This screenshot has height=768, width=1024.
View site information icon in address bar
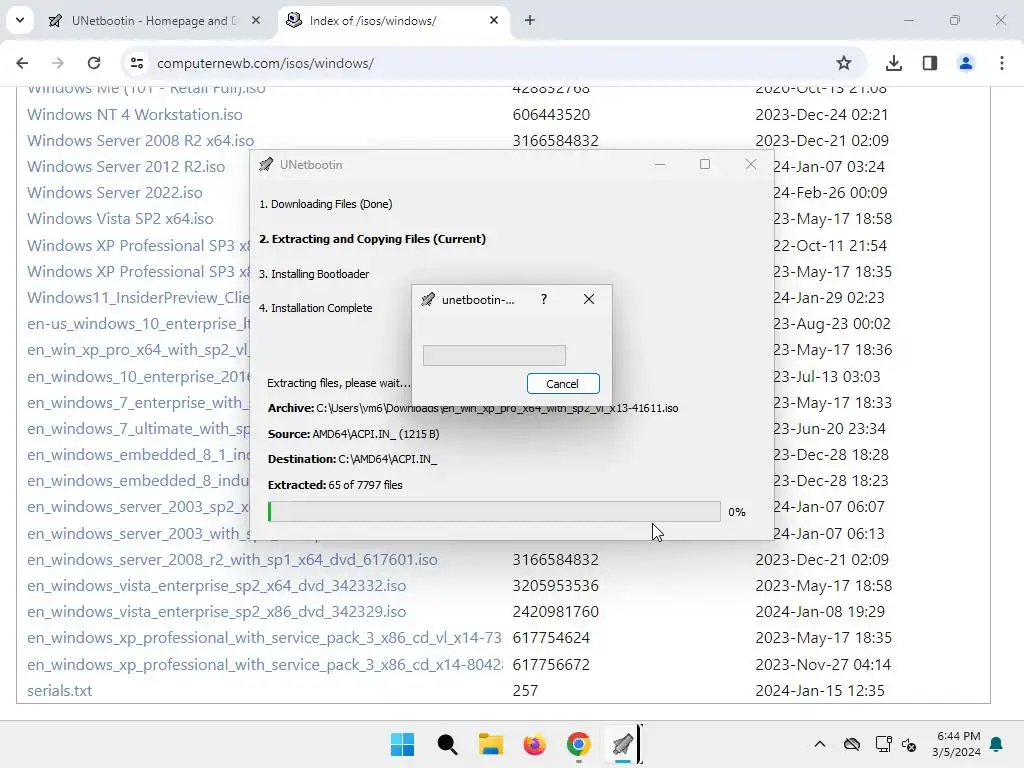(137, 63)
